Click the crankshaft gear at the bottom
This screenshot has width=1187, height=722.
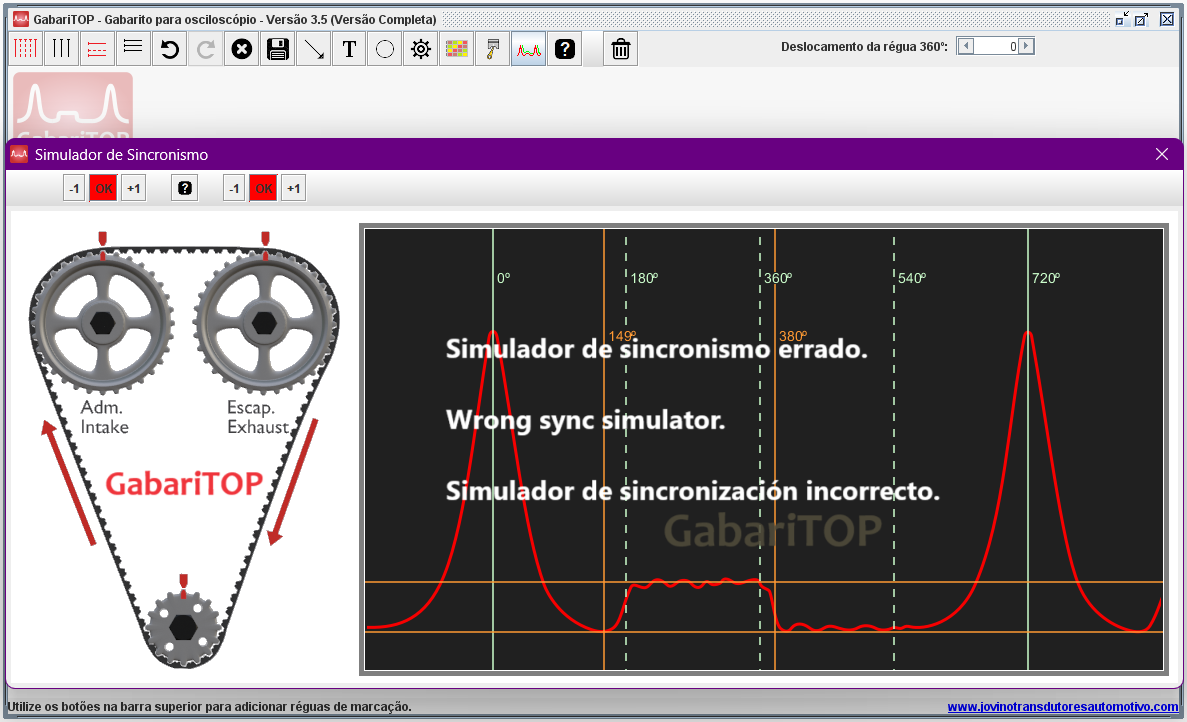click(x=183, y=627)
